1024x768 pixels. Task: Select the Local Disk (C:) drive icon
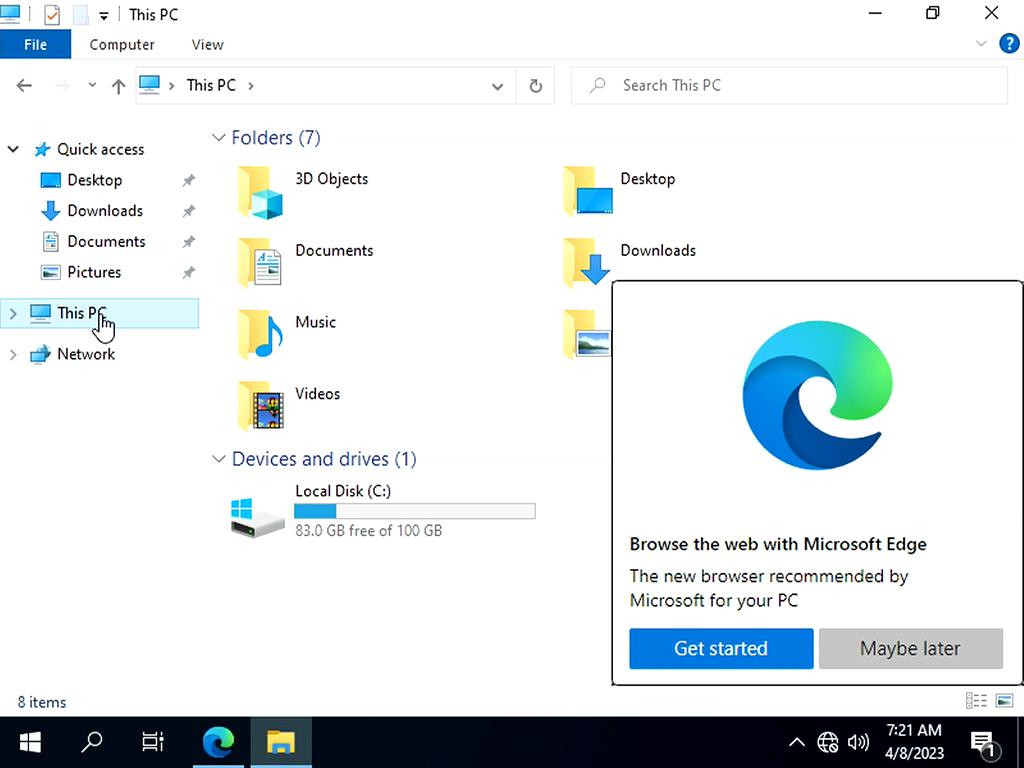[257, 517]
